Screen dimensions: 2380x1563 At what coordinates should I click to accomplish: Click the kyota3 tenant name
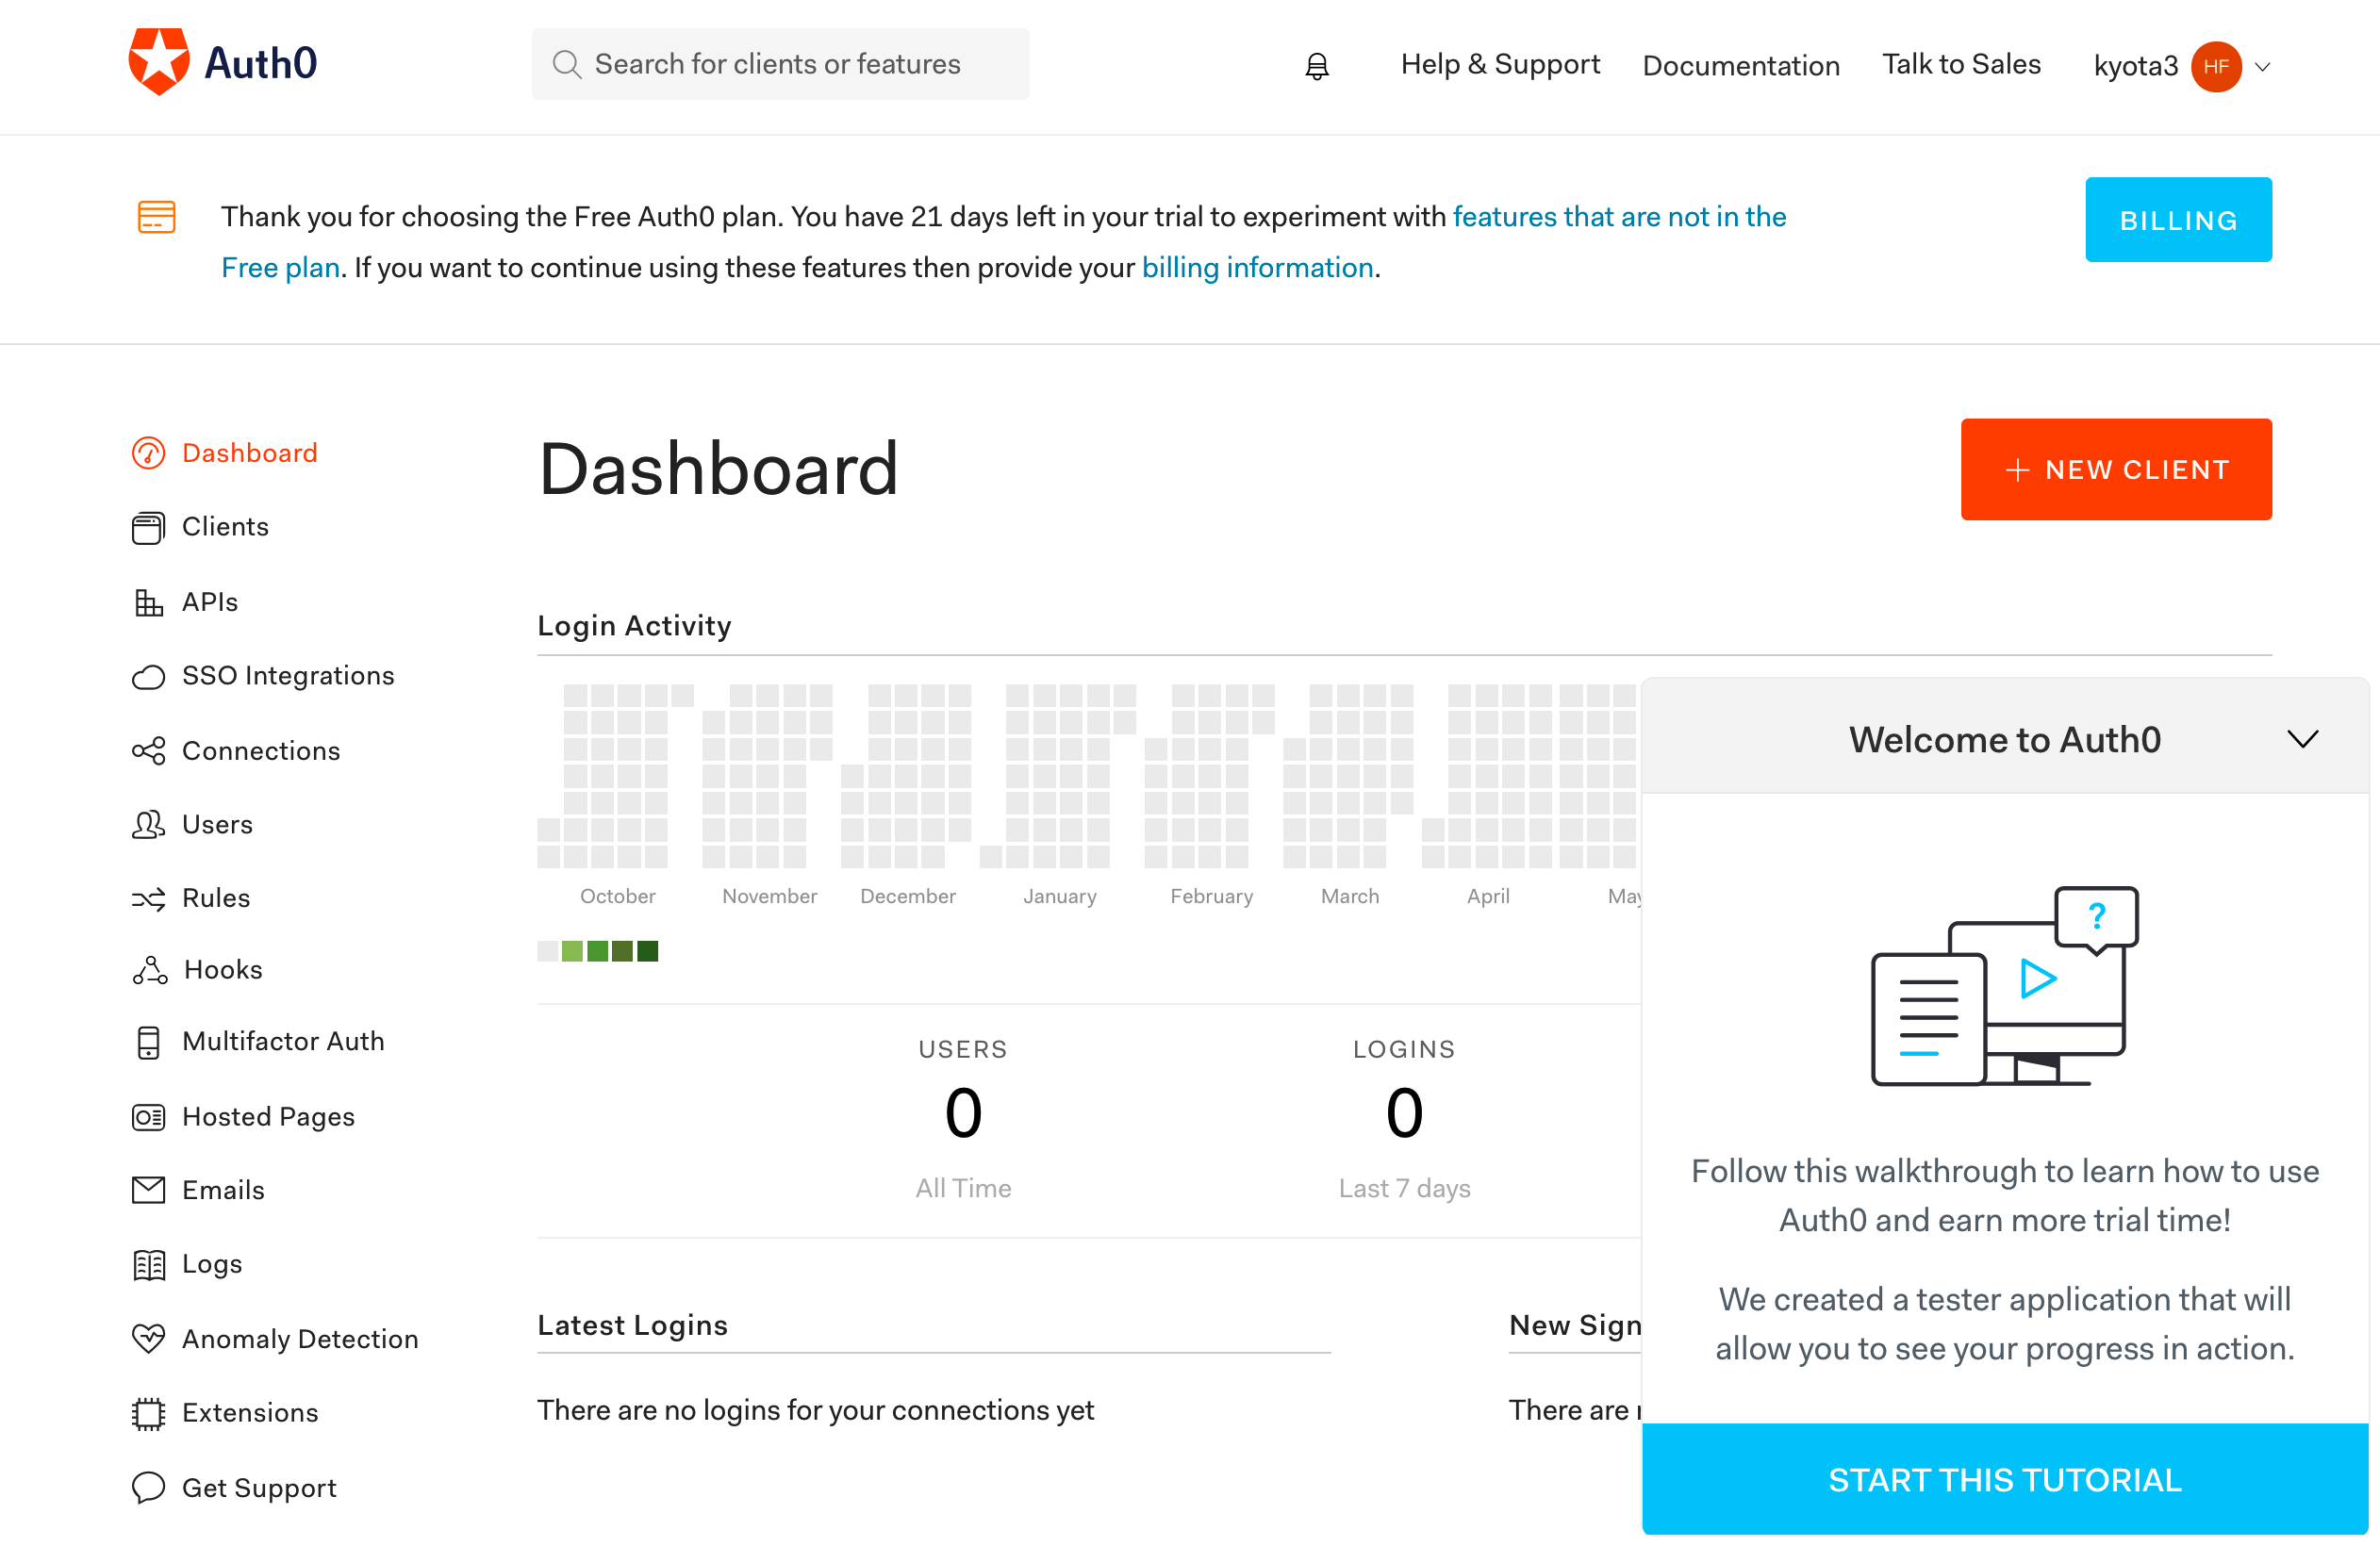[2136, 66]
